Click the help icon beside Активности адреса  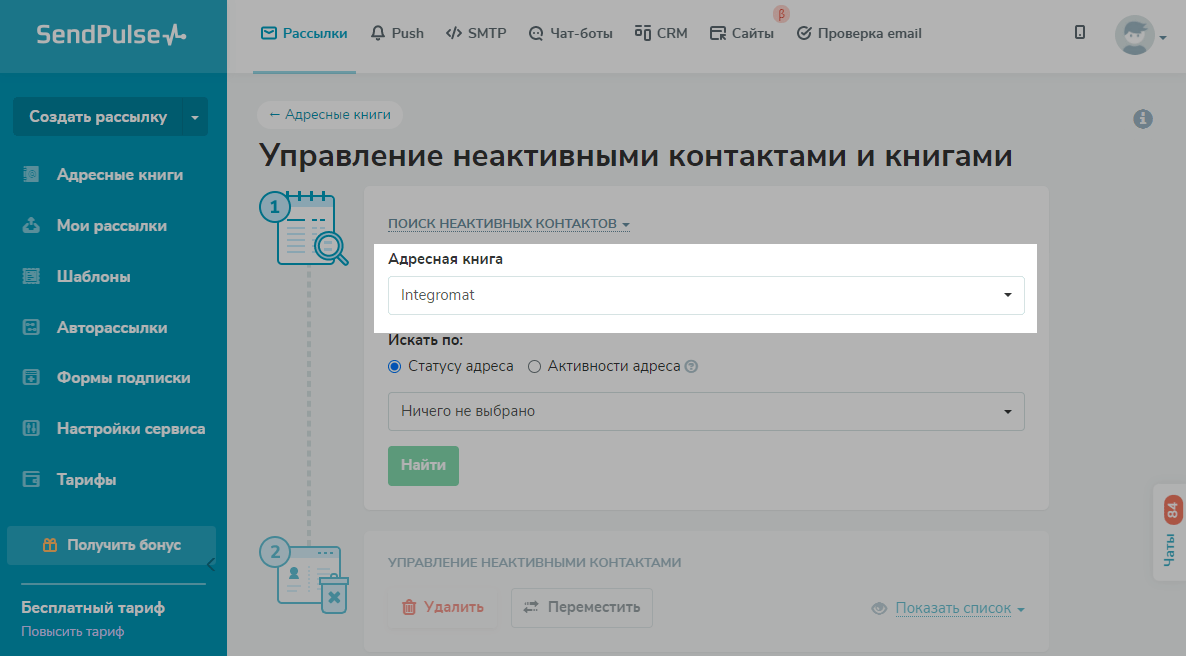(691, 367)
